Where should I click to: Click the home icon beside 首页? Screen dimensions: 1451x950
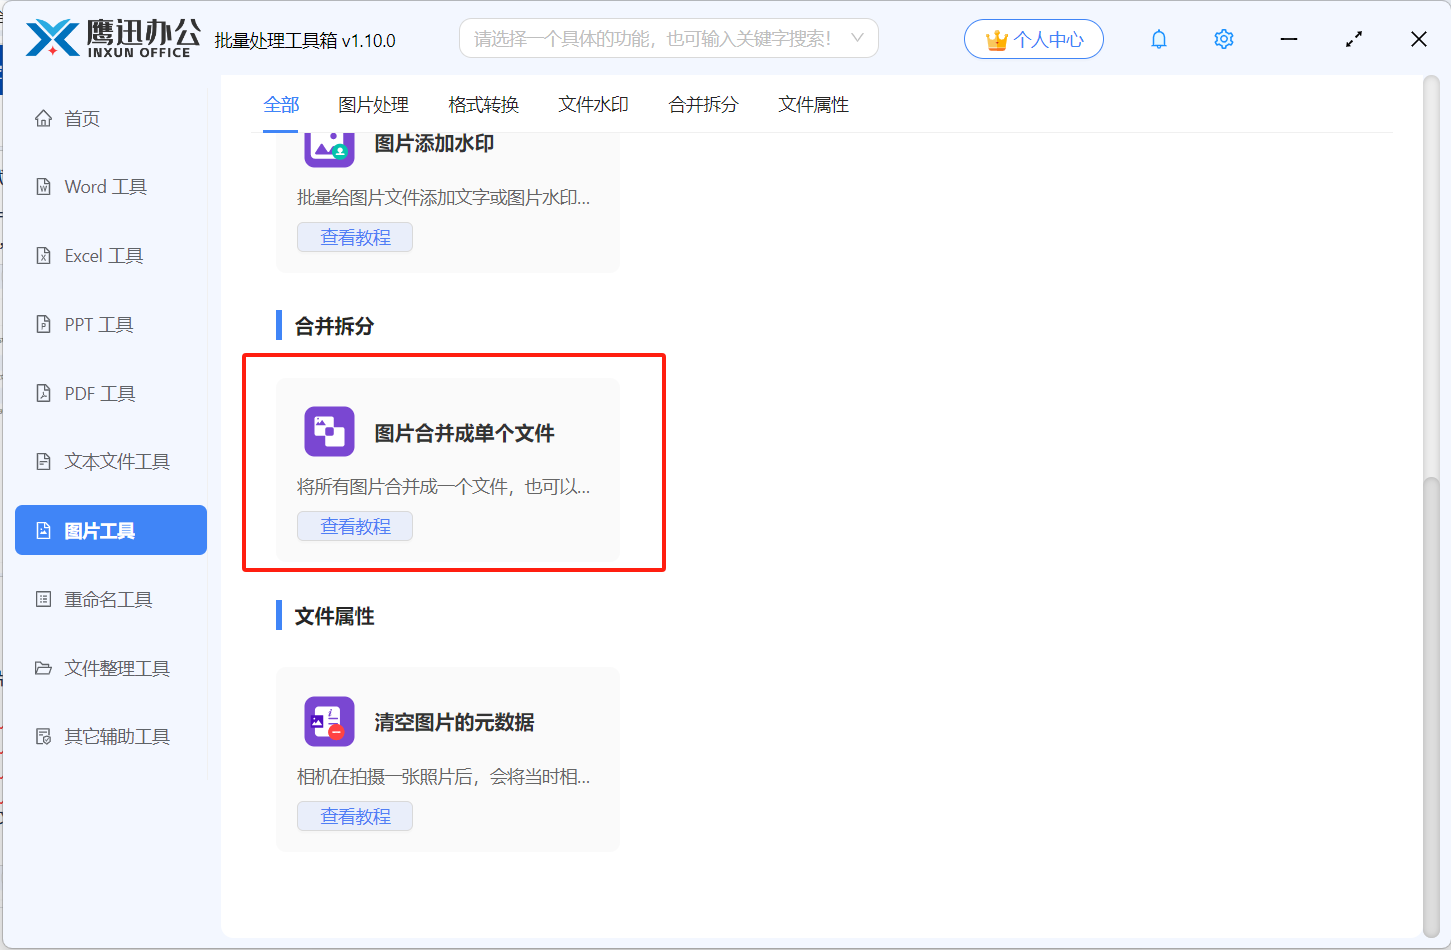43,118
